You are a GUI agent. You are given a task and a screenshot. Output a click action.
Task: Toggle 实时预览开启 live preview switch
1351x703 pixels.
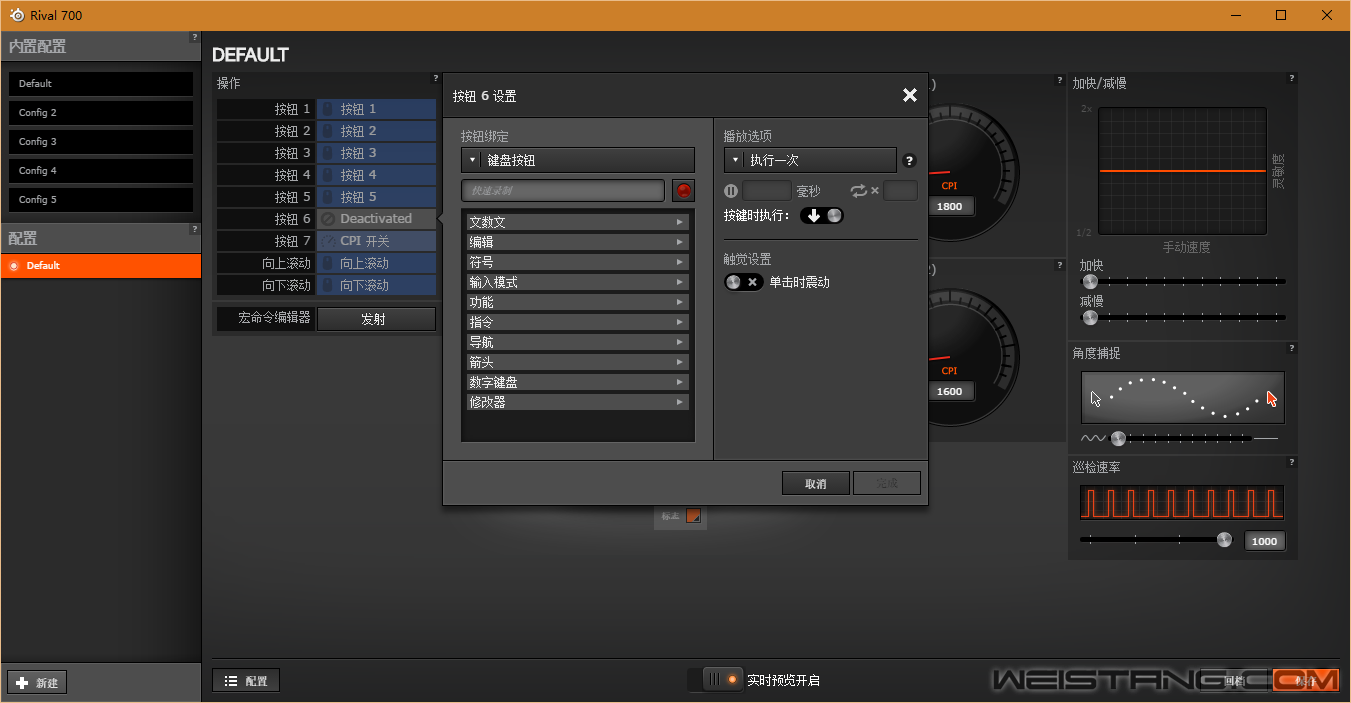[x=723, y=680]
